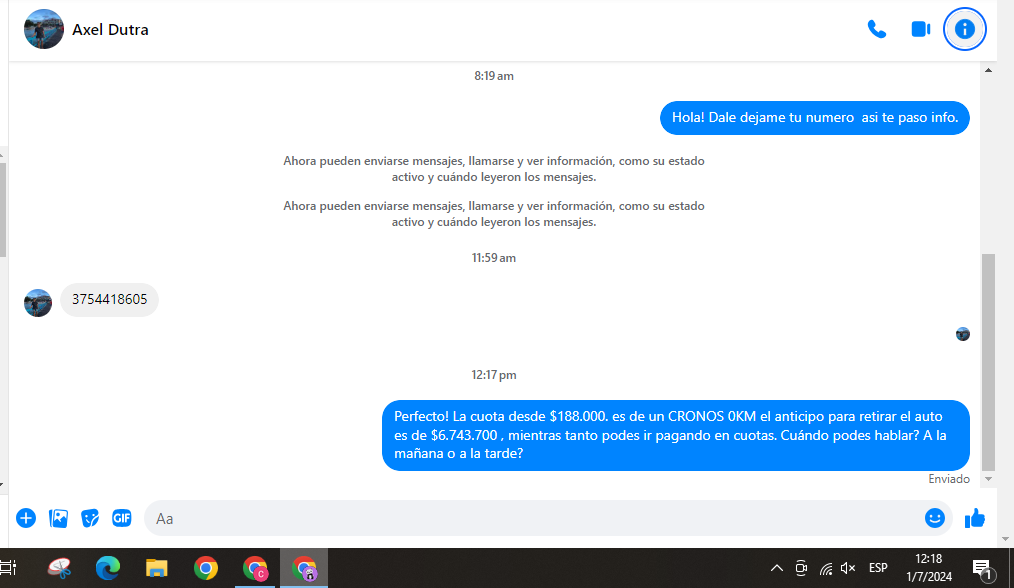1014x588 pixels.
Task: Switch to the Chrome profile window with the C badge
Action: point(255,569)
